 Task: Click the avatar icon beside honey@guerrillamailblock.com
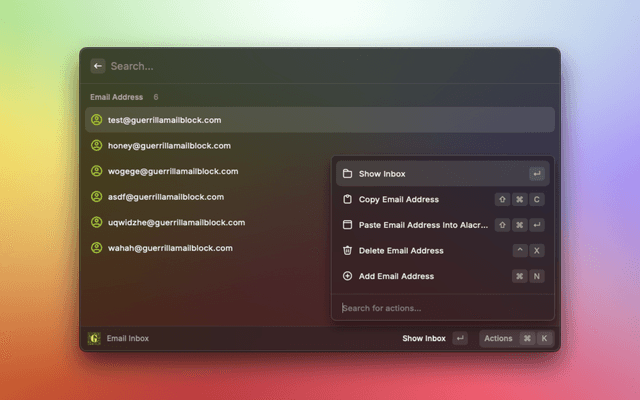[x=97, y=146]
